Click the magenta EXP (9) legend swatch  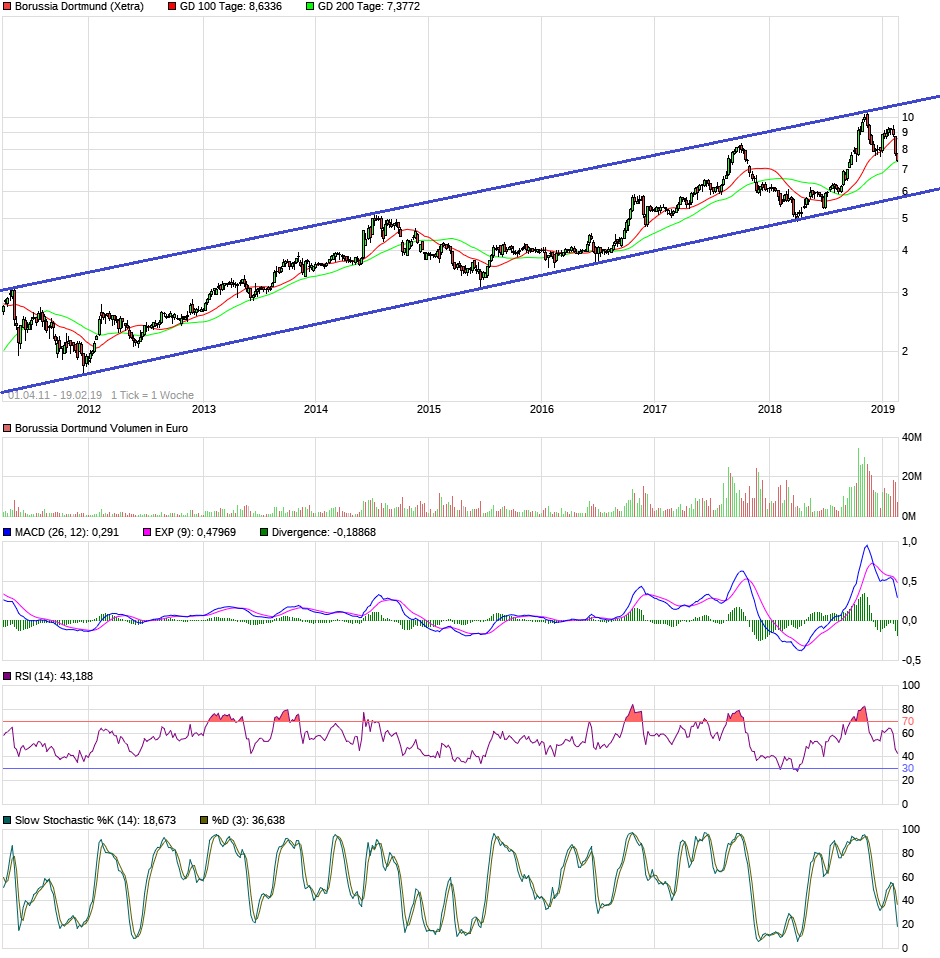147,532
